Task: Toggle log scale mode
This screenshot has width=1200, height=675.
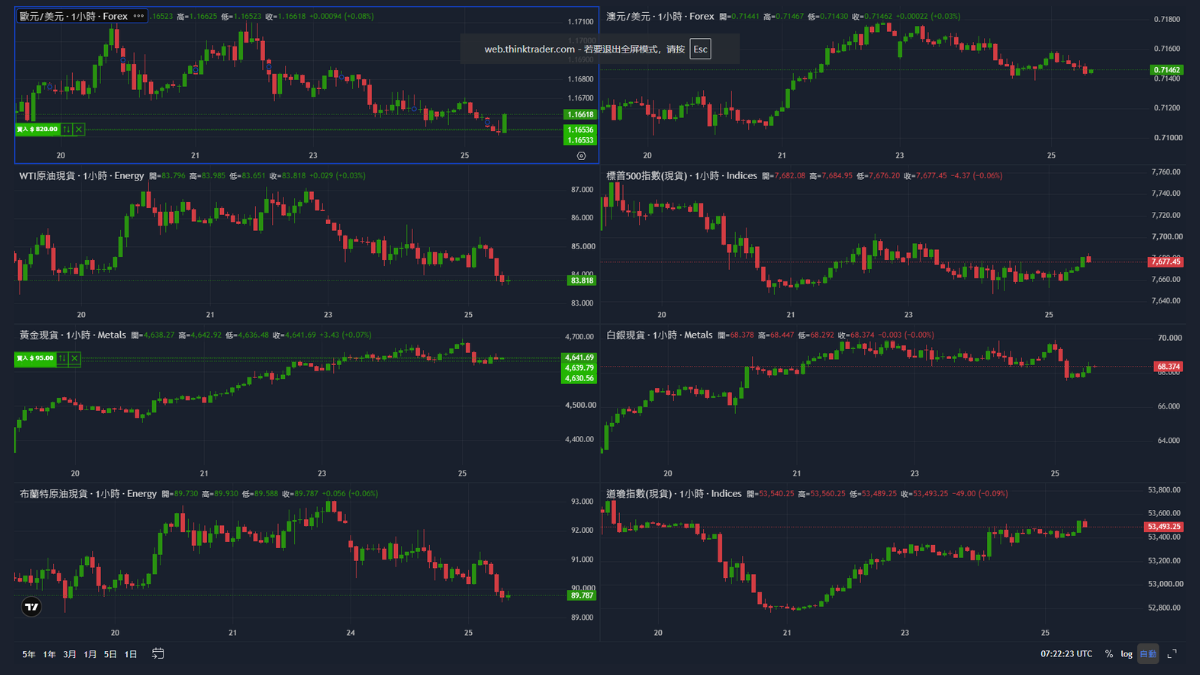Action: pyautogui.click(x=1127, y=654)
